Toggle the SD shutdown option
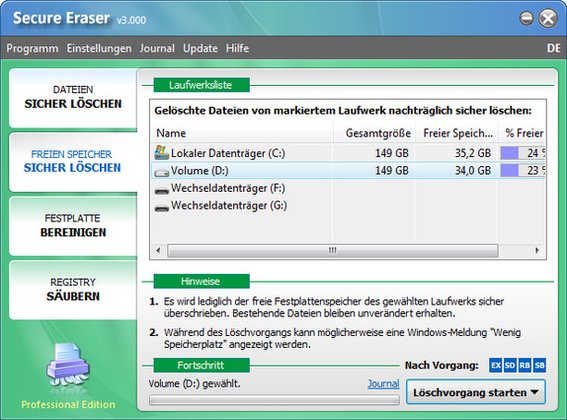567x420 pixels. tap(510, 365)
